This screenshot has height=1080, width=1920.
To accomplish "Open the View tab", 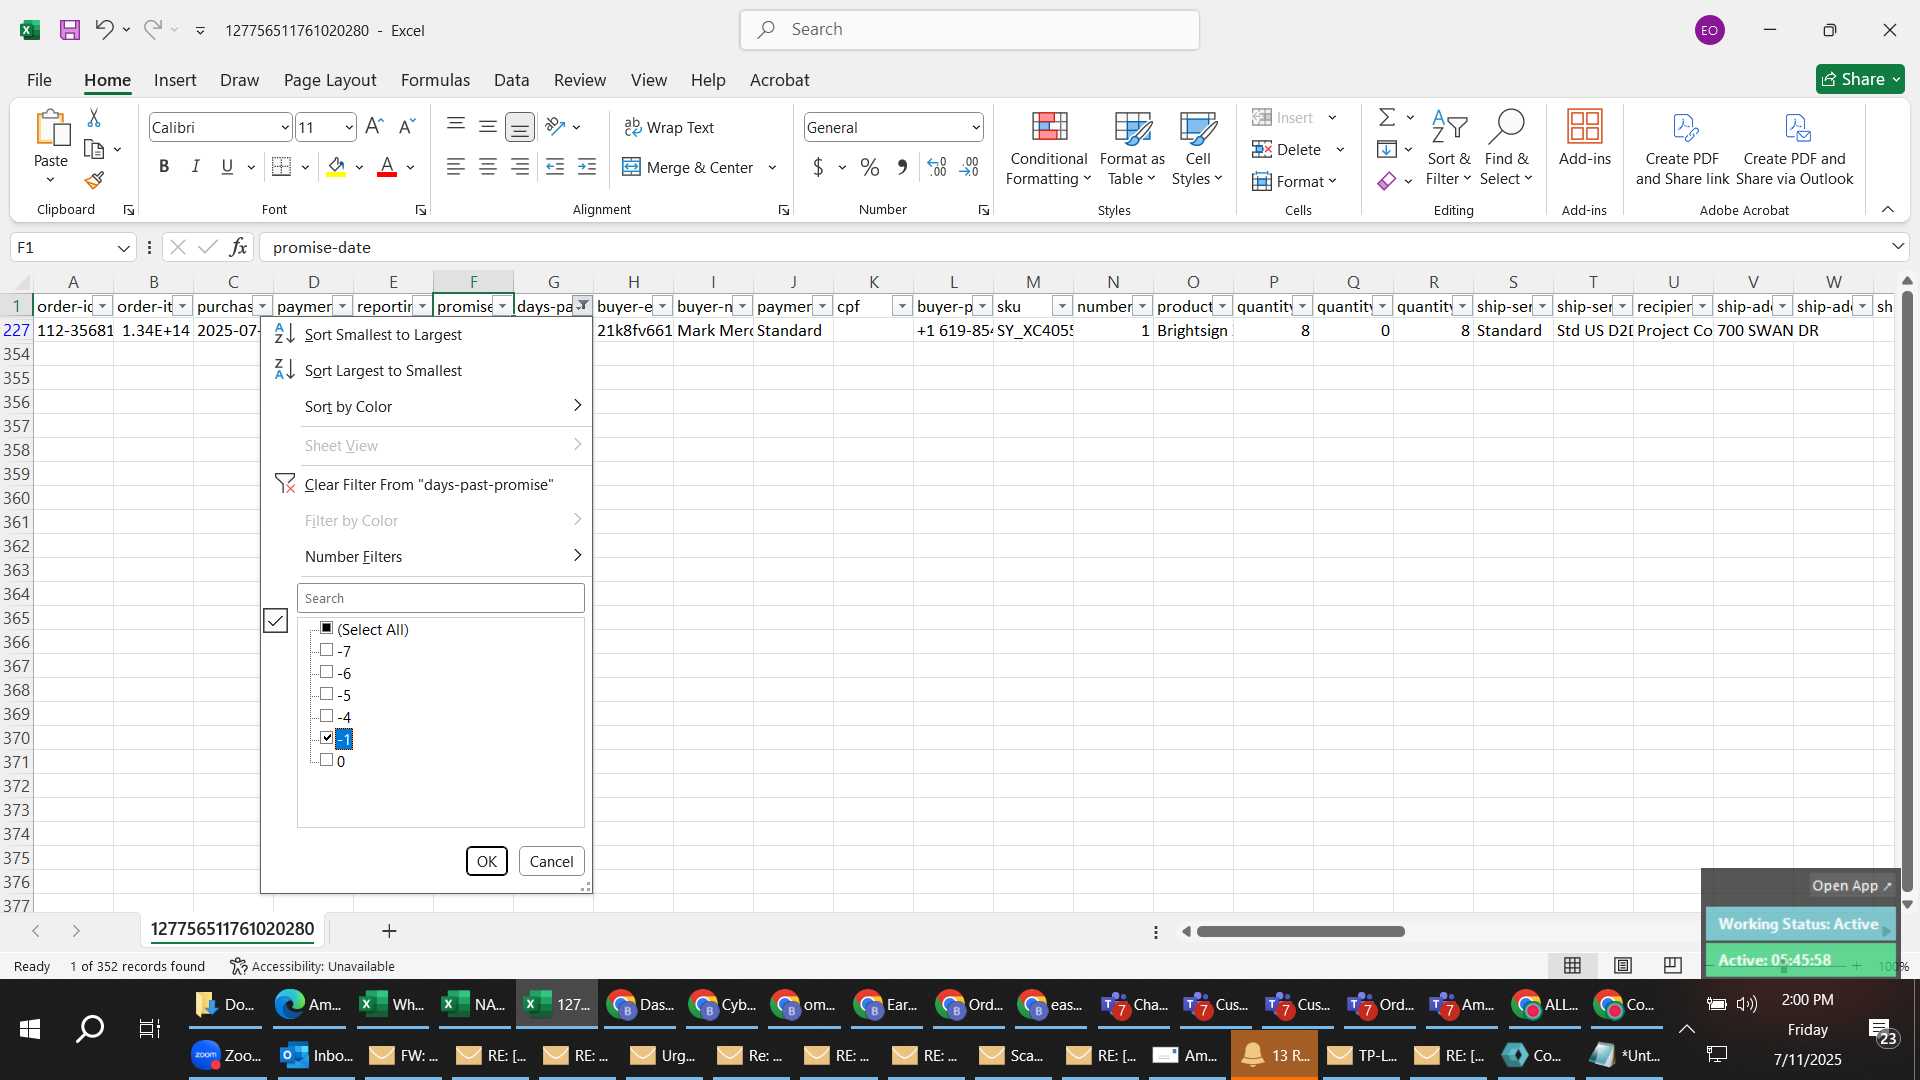I will point(648,80).
